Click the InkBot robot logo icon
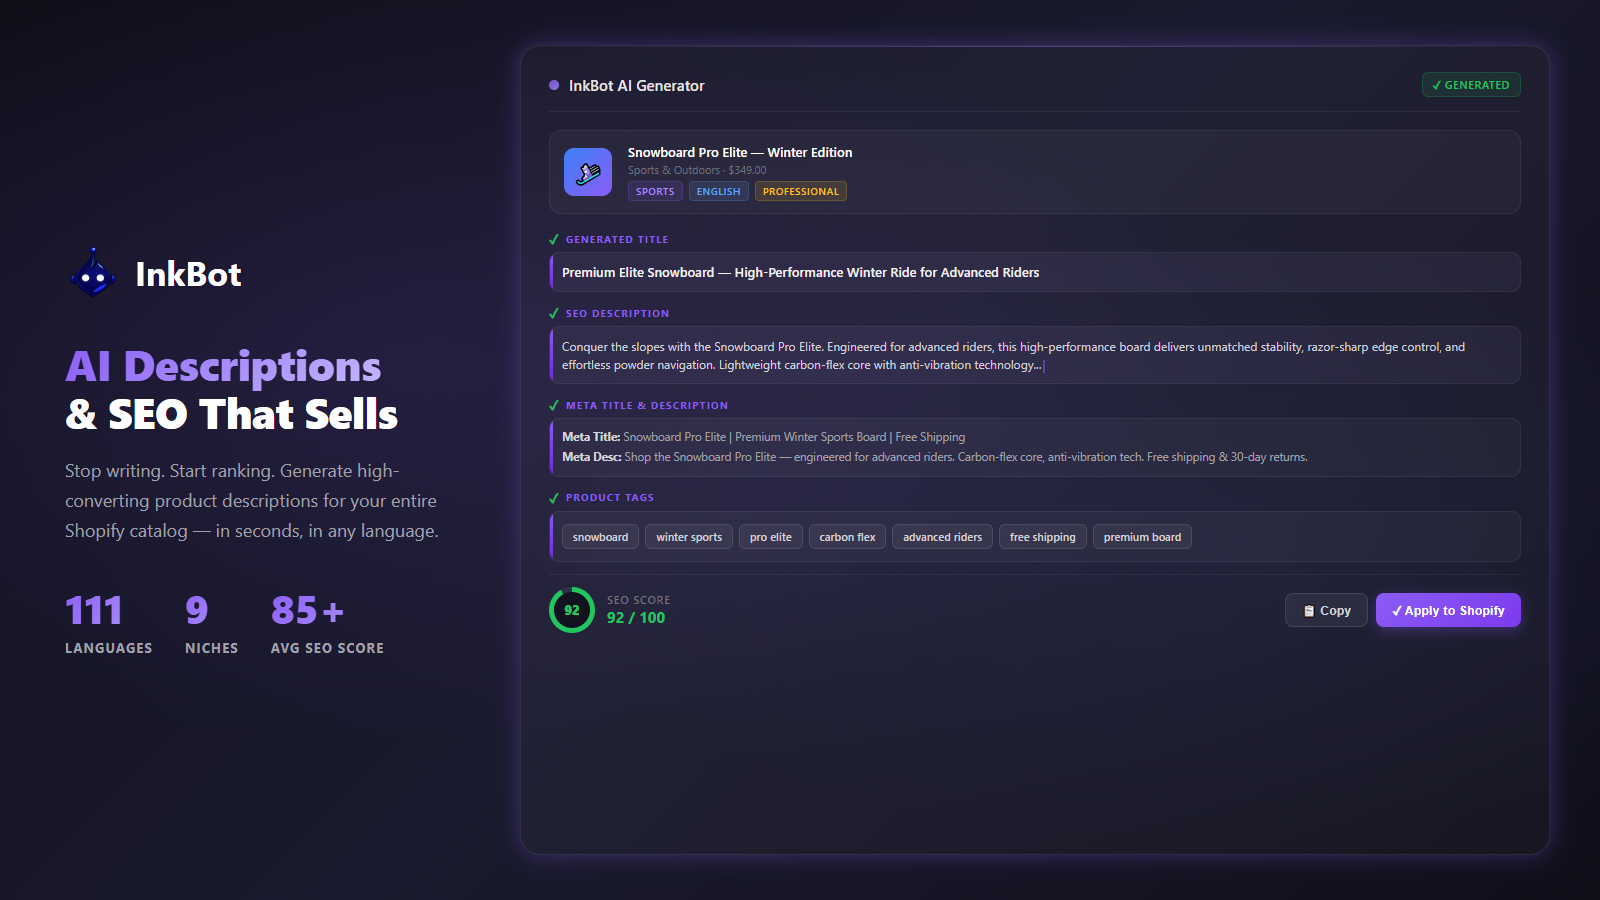 93,273
